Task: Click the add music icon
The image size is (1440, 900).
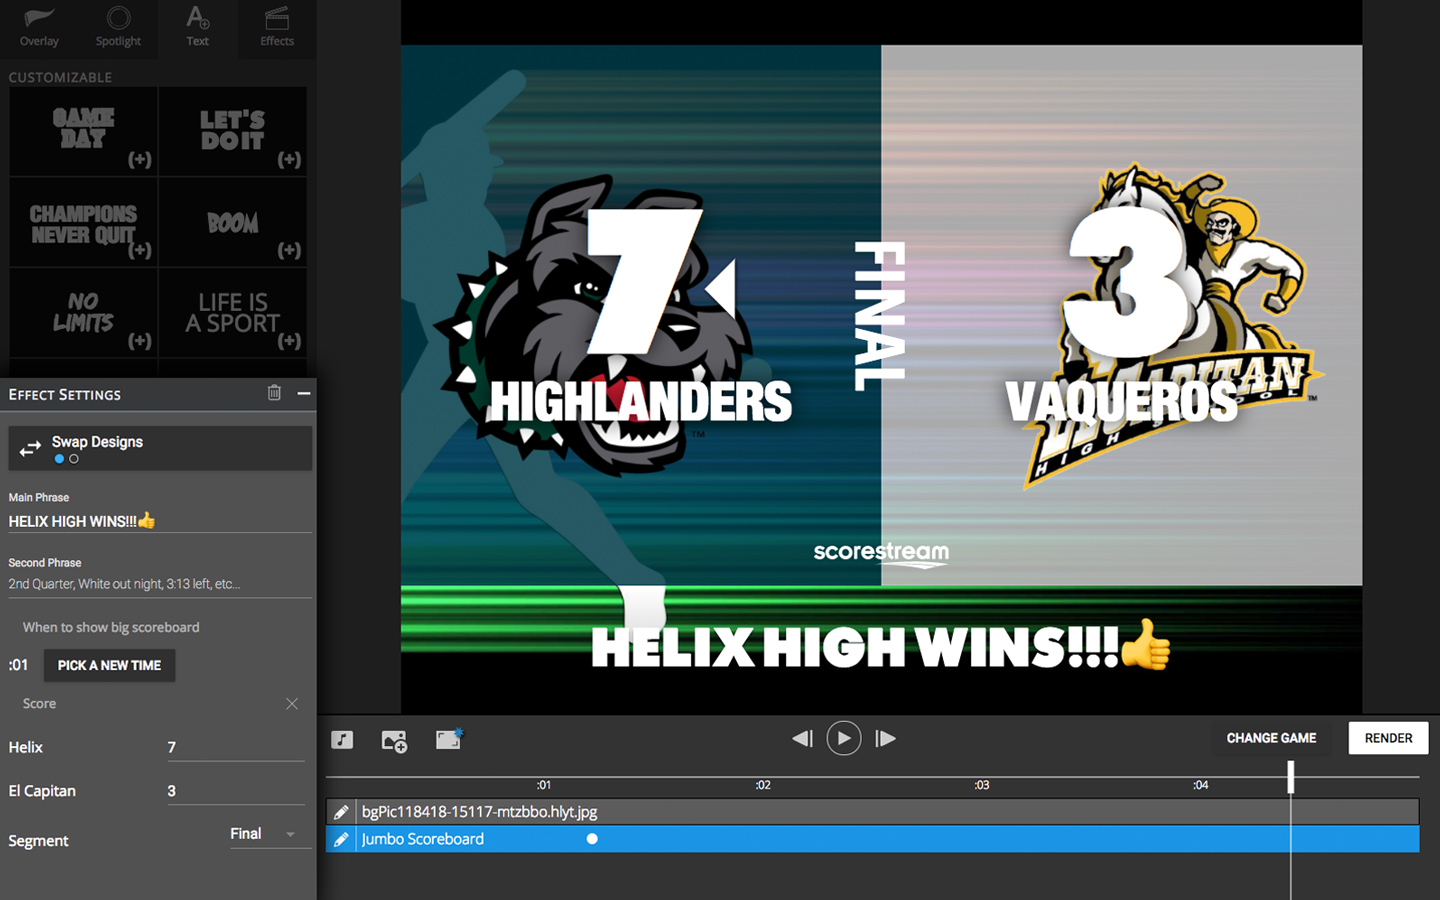Action: pos(342,740)
